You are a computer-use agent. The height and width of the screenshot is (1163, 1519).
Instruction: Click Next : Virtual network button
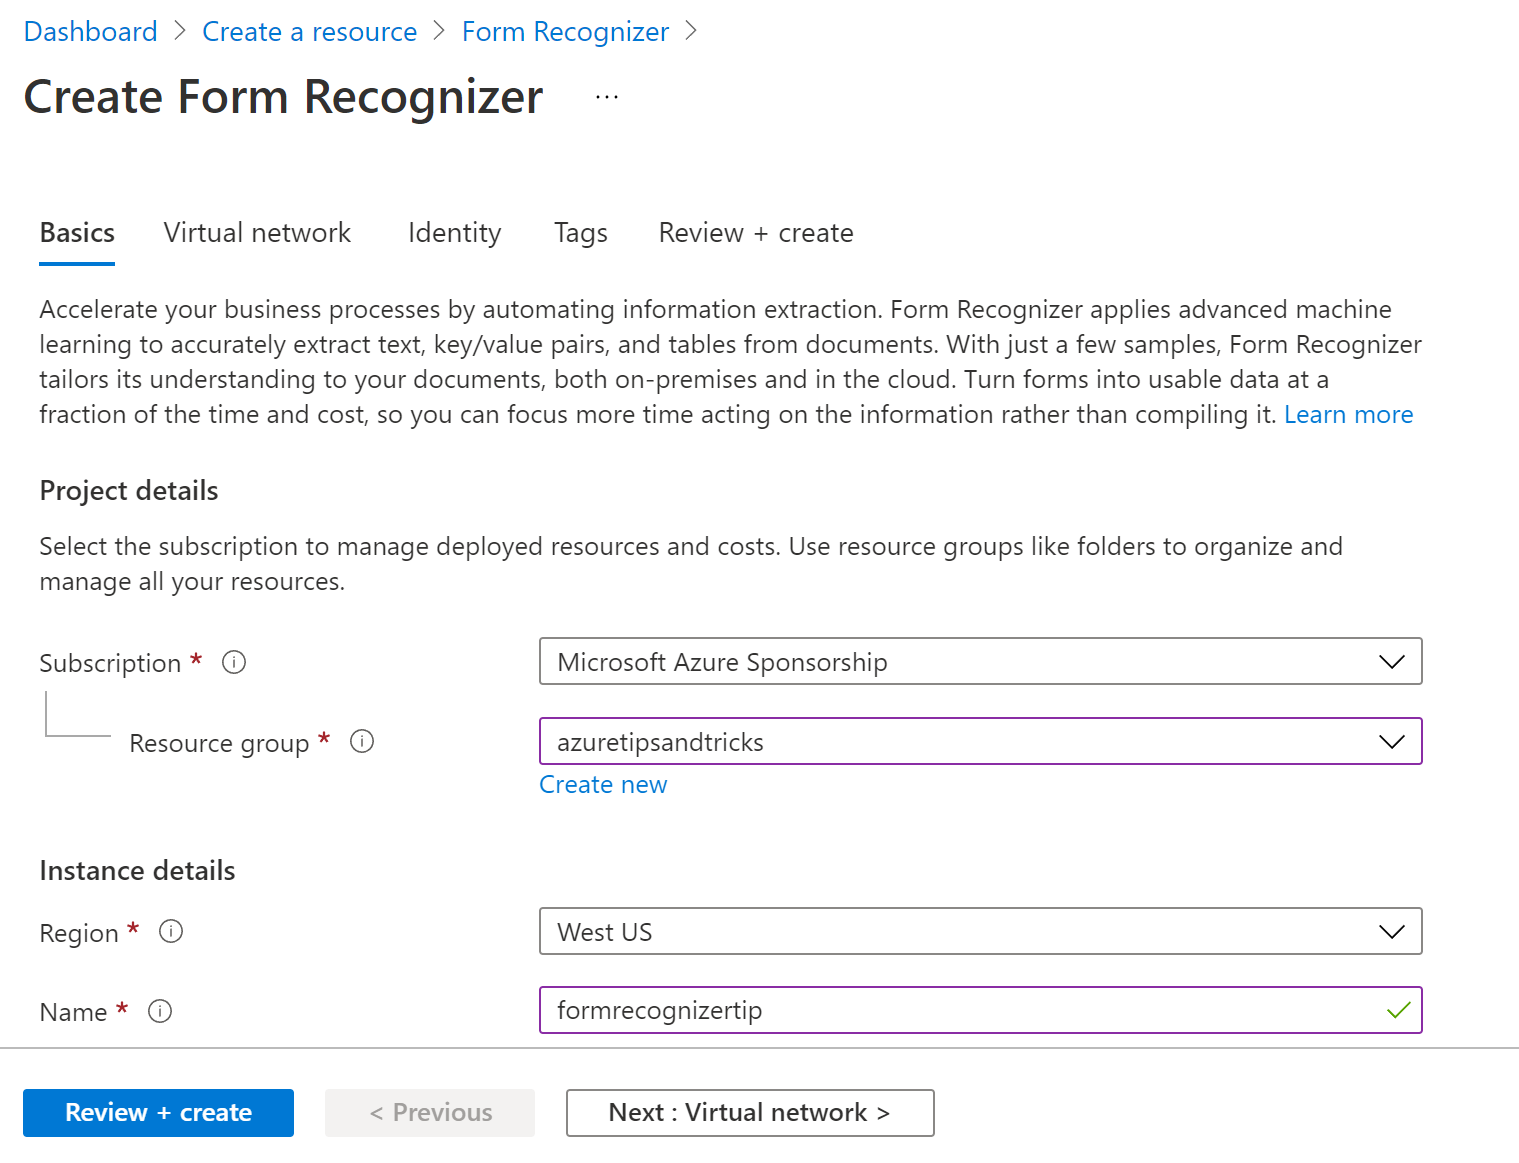coord(750,1113)
